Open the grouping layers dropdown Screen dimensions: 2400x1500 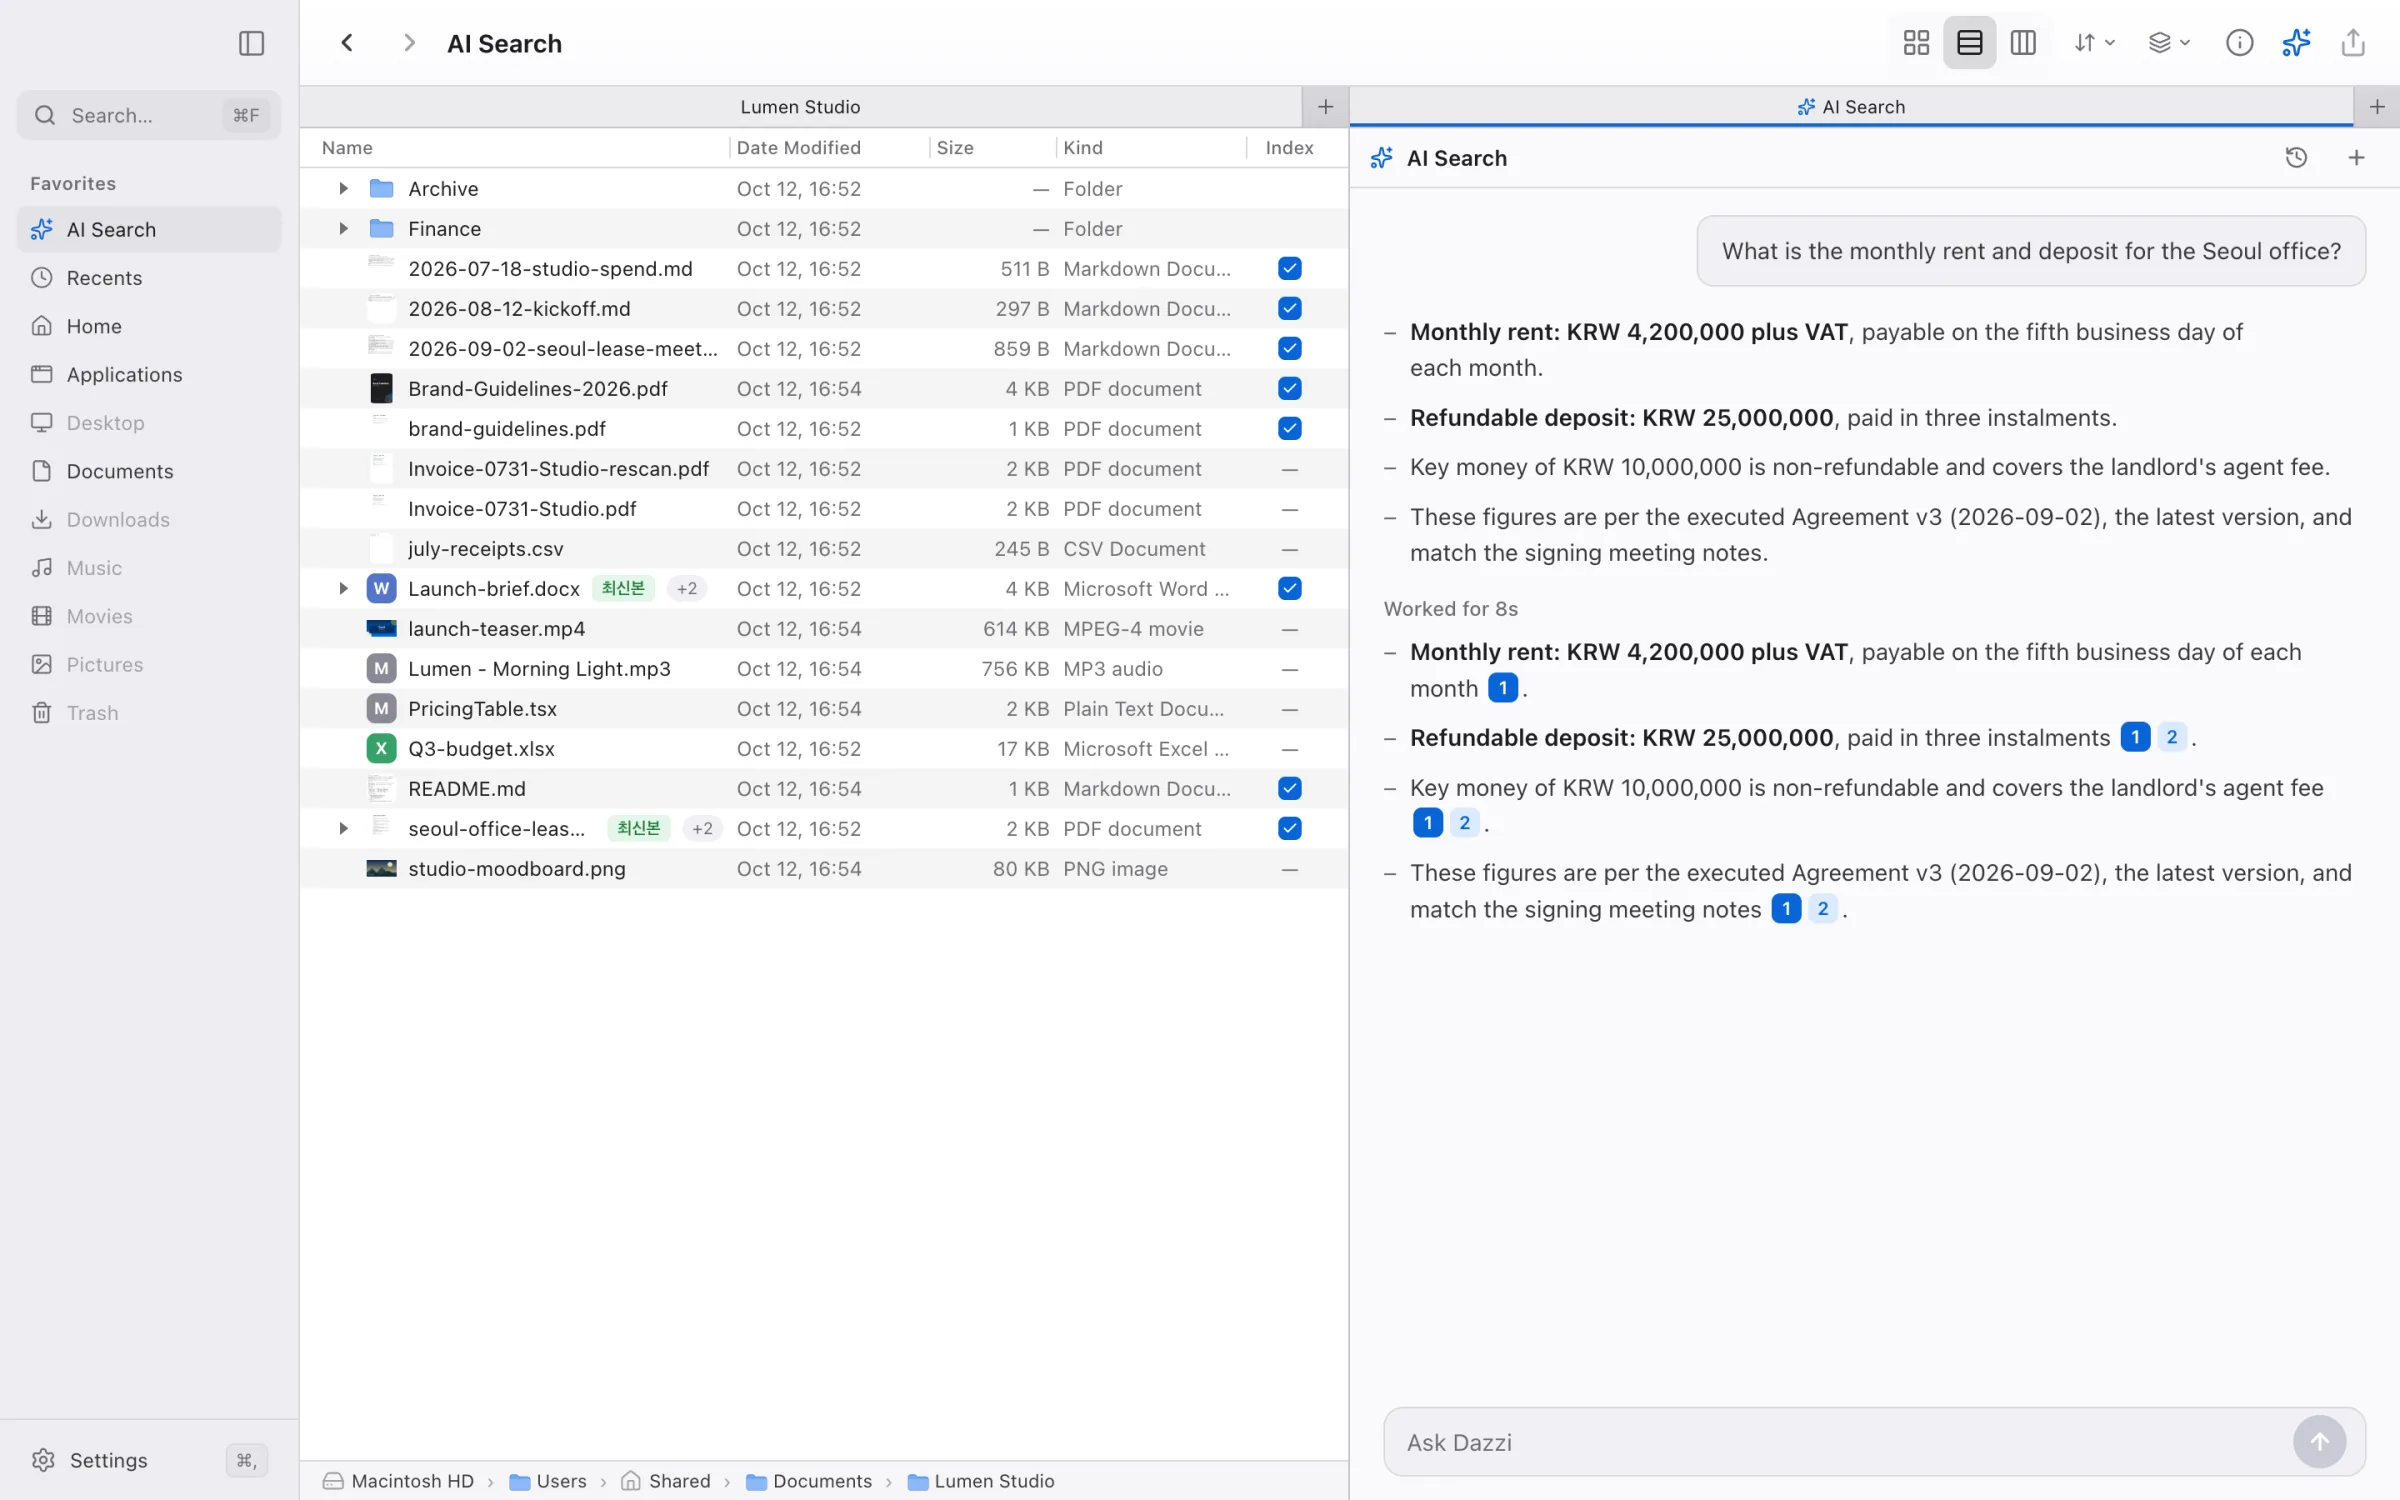(x=2169, y=43)
